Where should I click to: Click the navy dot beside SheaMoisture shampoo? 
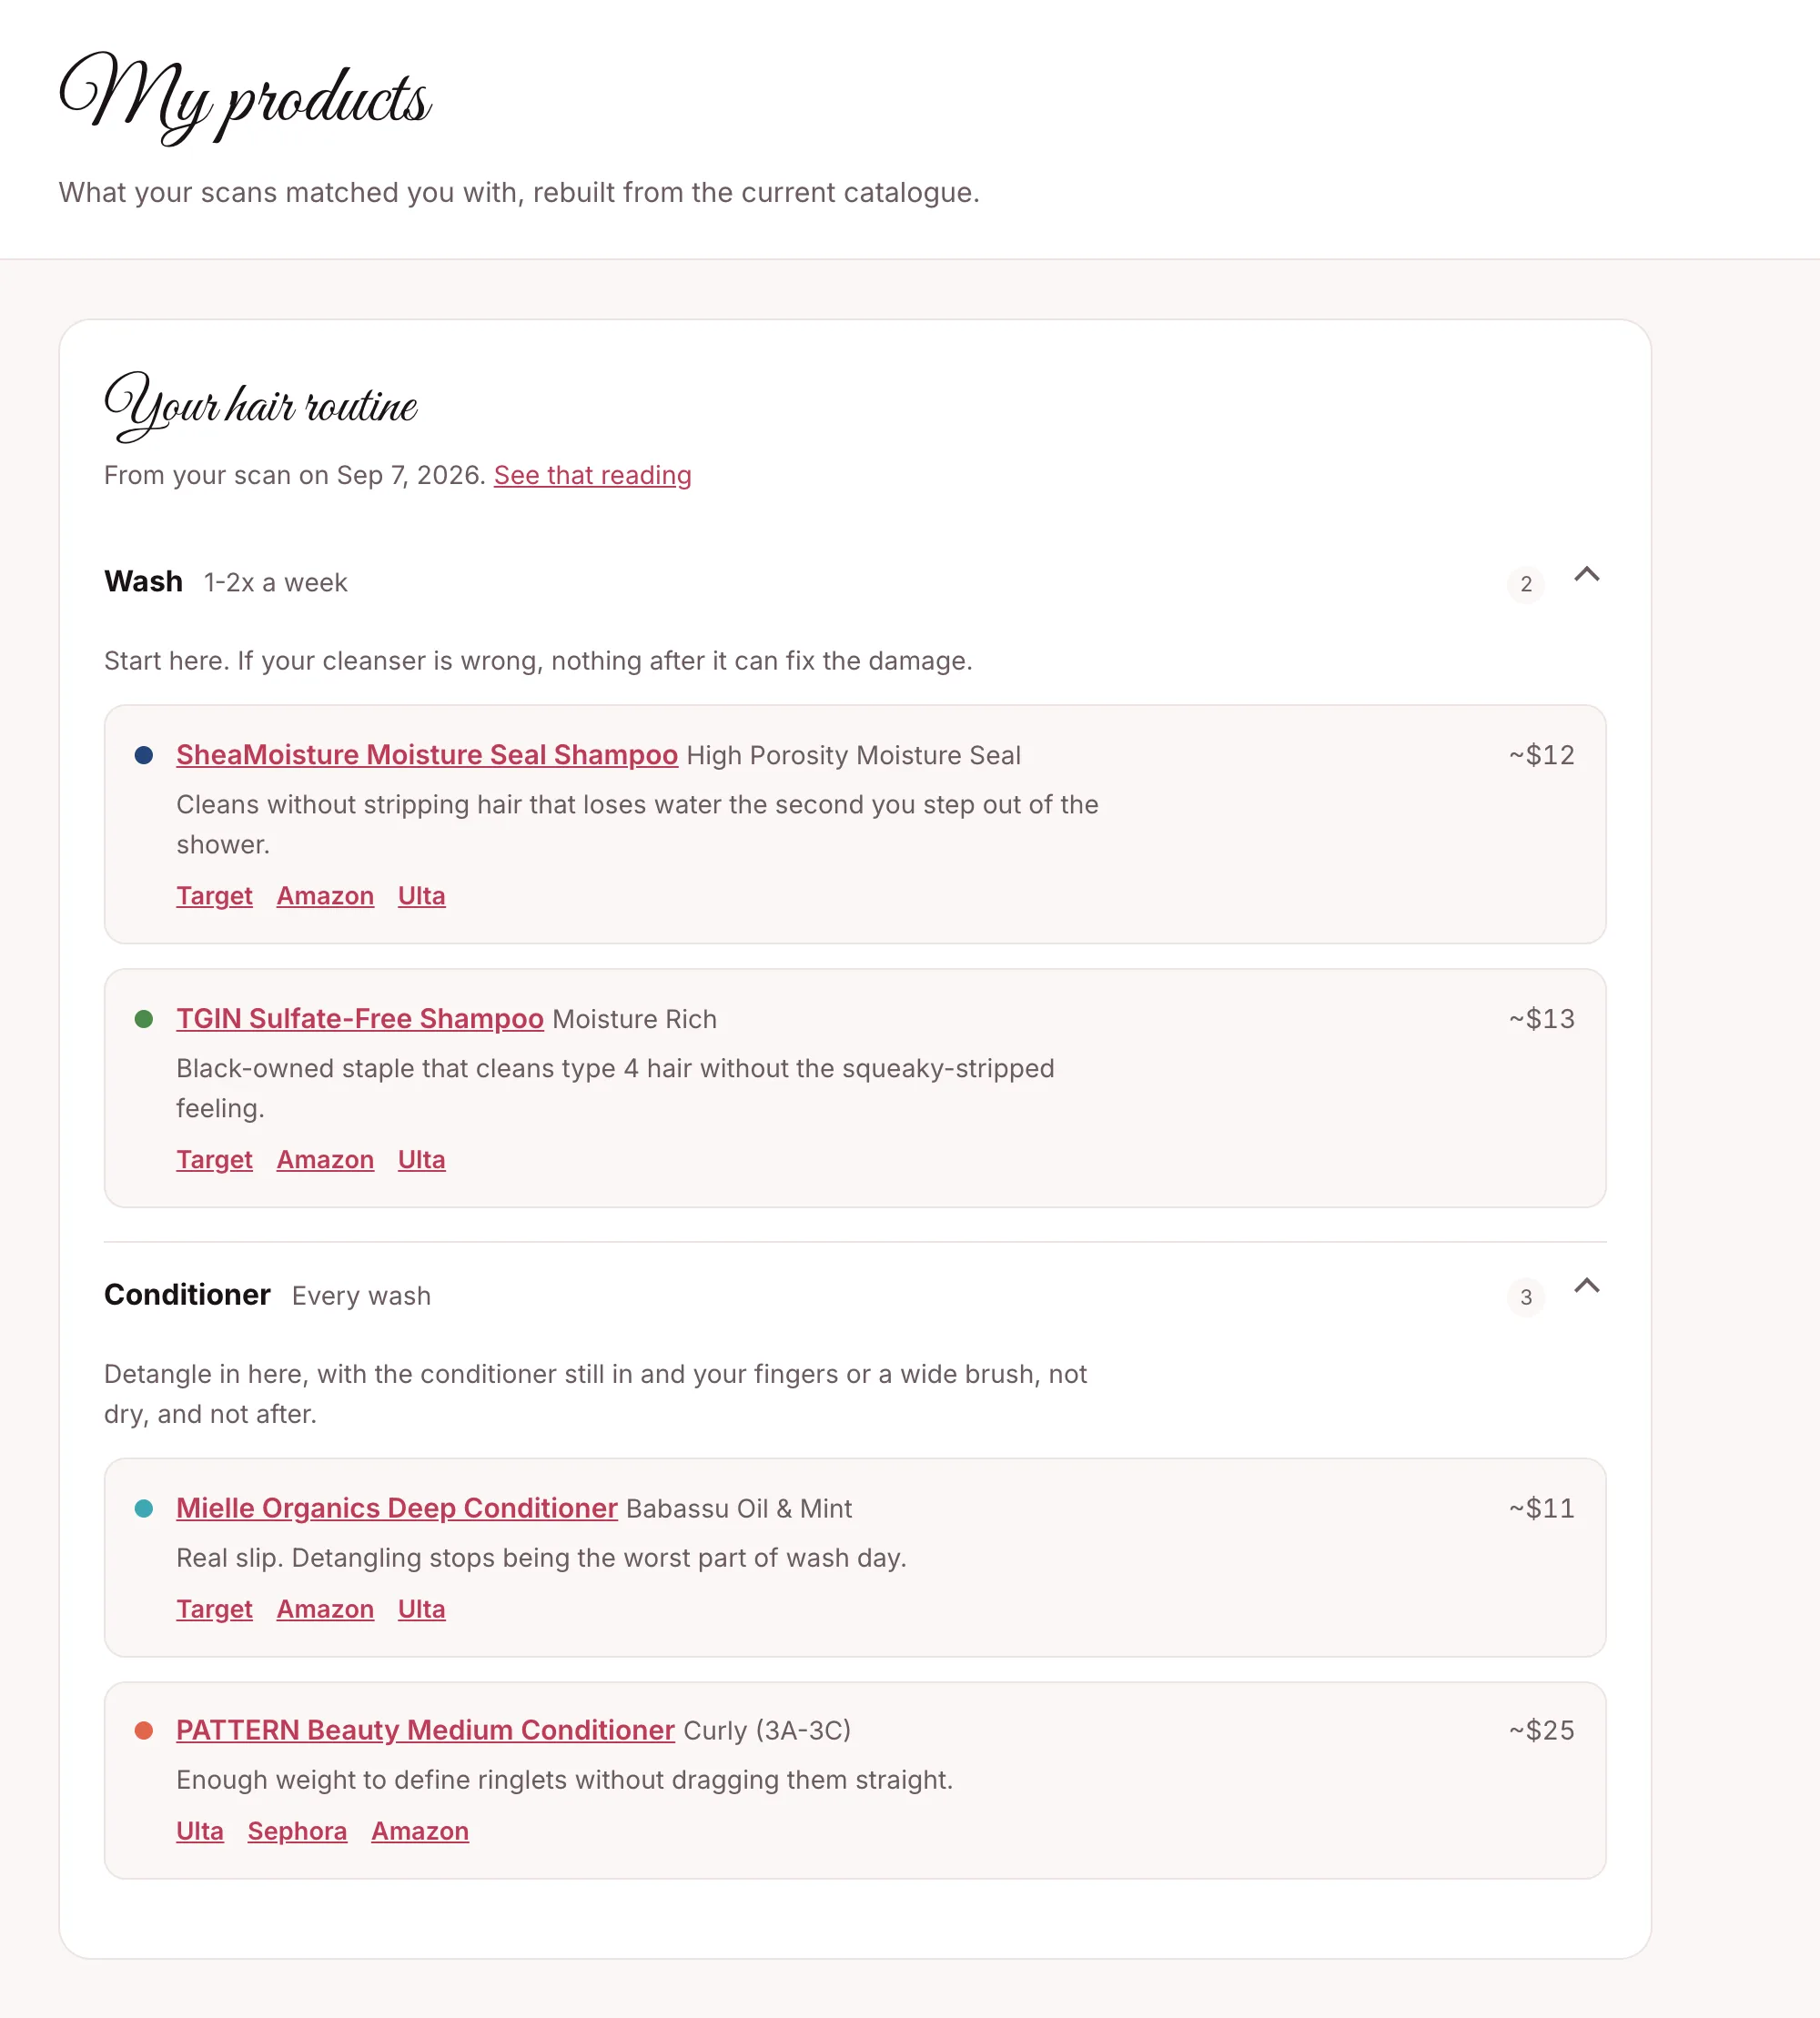pos(144,755)
